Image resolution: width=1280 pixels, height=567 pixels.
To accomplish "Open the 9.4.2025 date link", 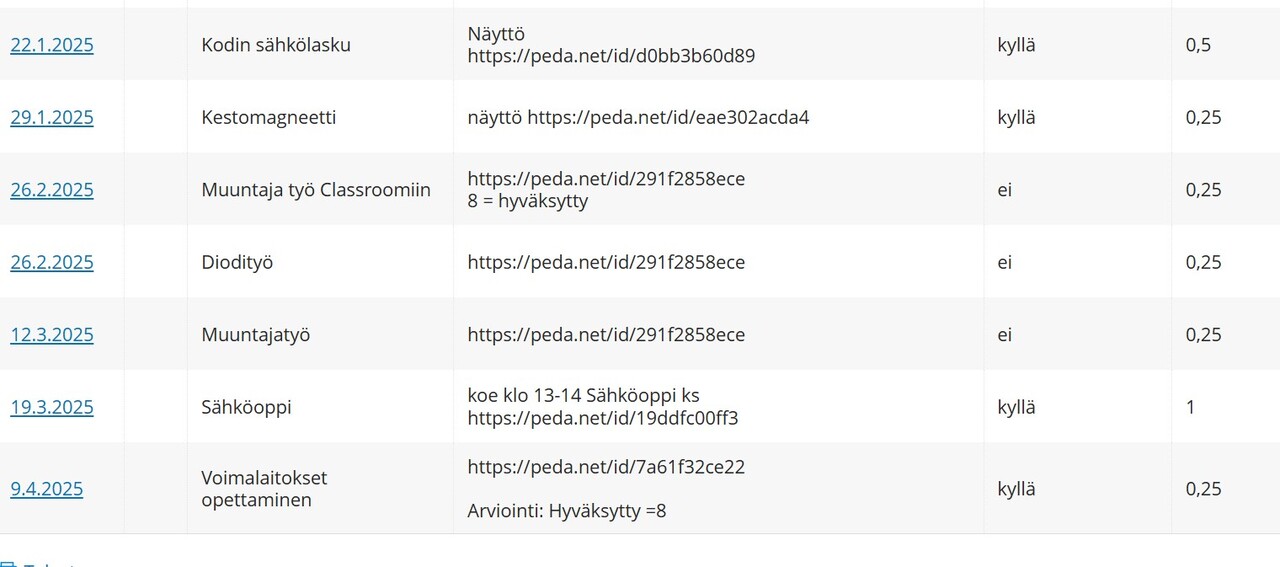I will click(47, 489).
